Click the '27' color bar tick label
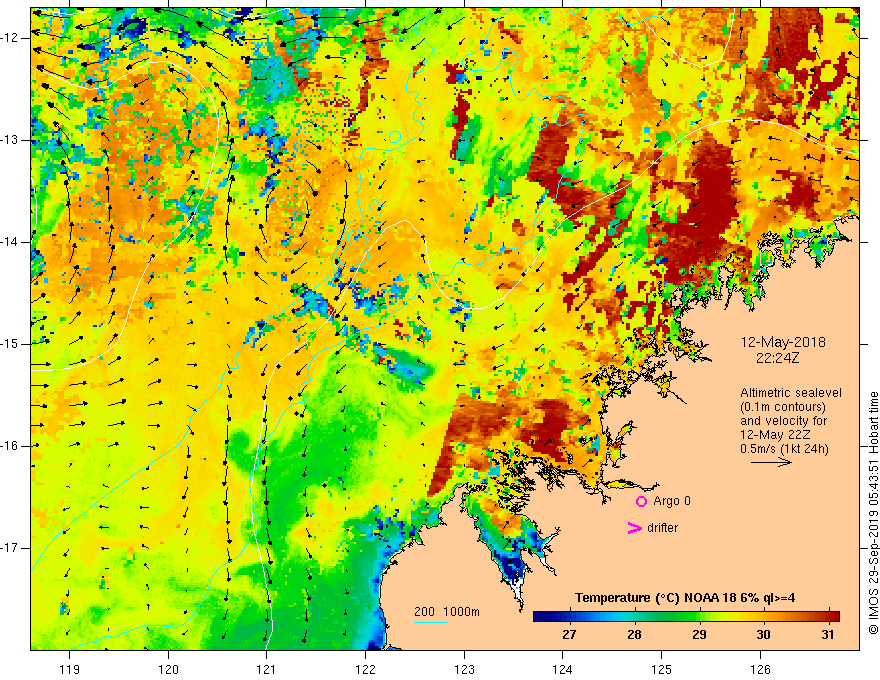Image resolution: width=880 pixels, height=680 pixels. [569, 635]
